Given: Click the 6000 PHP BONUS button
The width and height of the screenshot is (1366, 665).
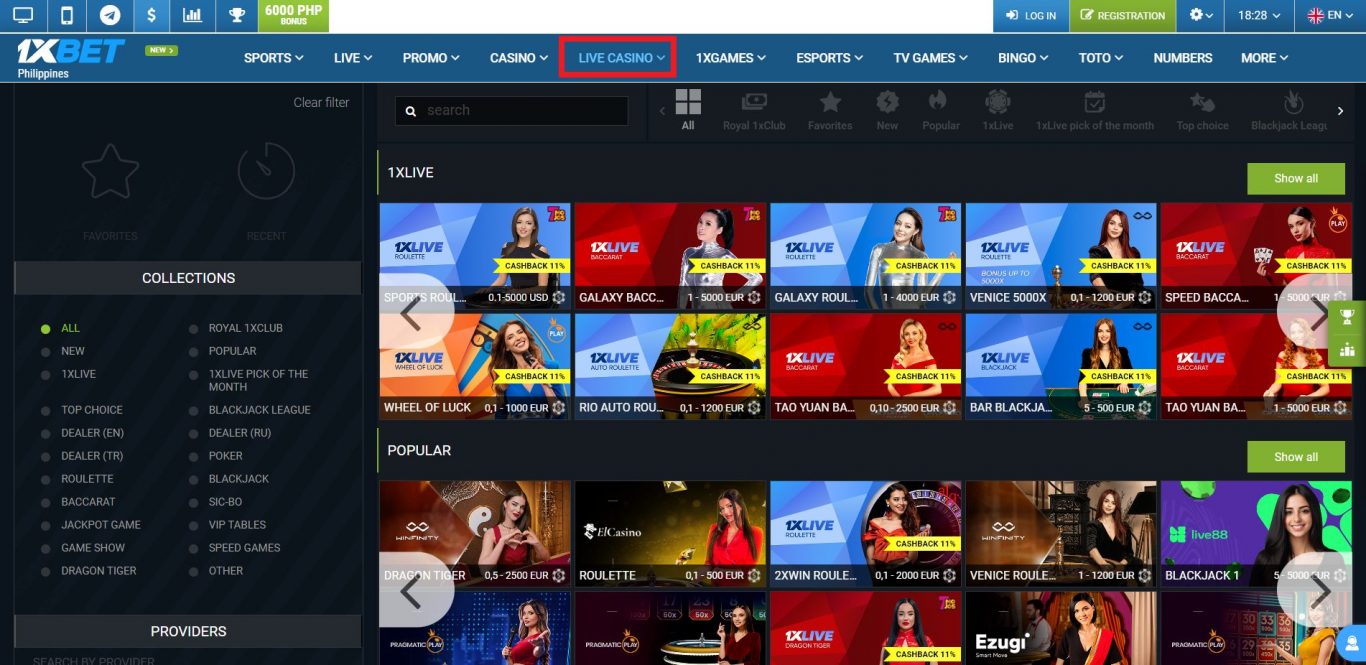Looking at the screenshot, I should tap(292, 16).
